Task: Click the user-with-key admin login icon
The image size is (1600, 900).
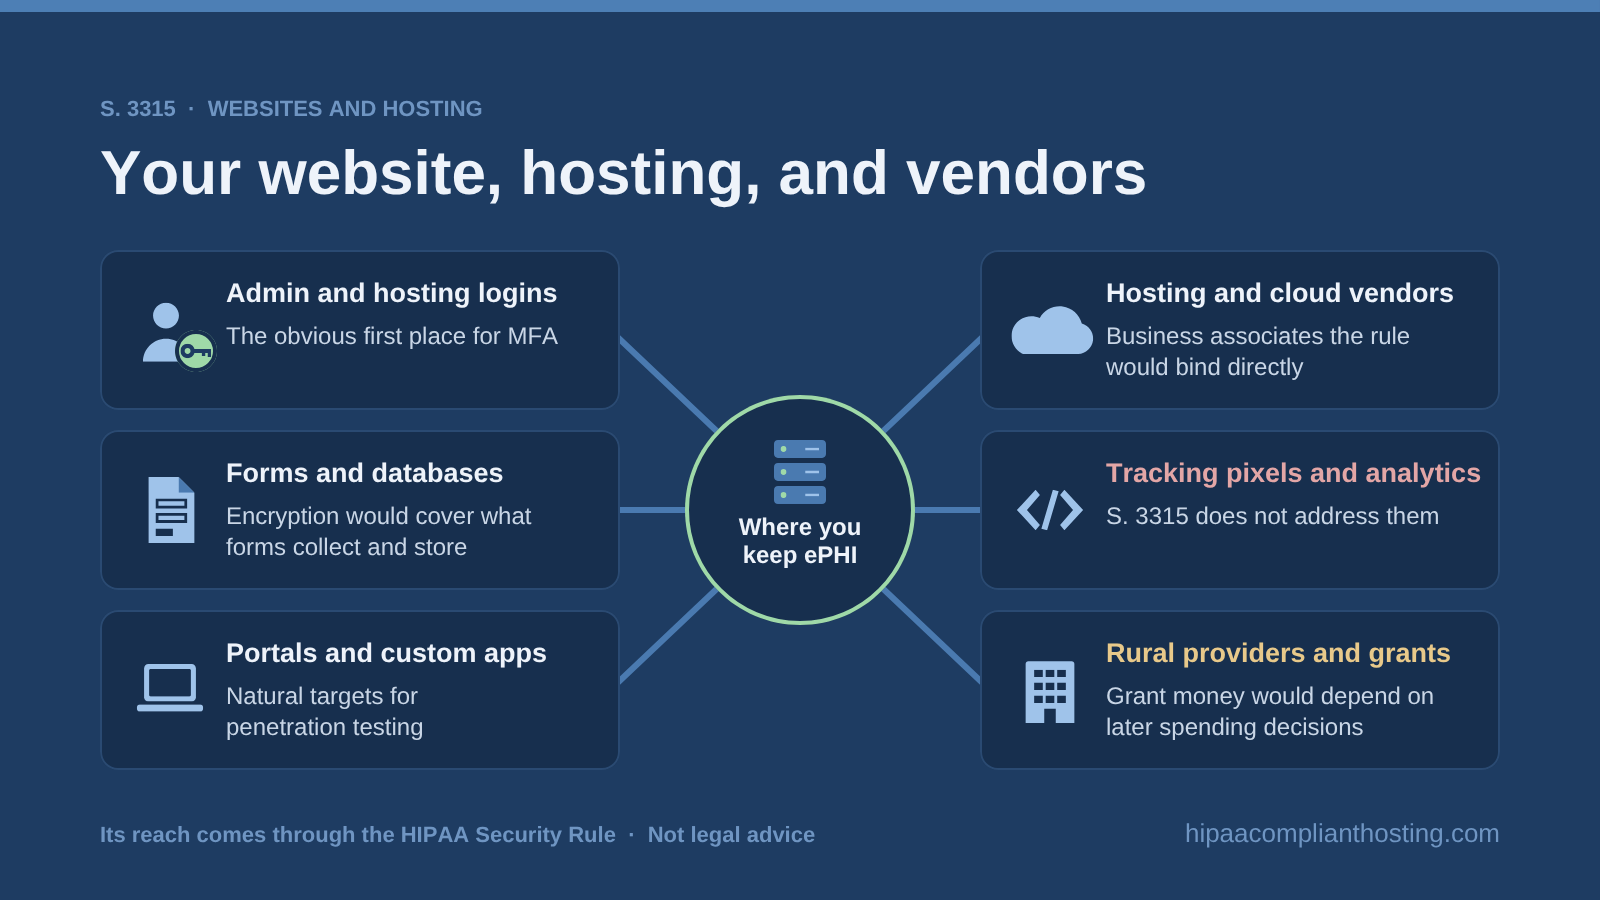Action: click(178, 336)
